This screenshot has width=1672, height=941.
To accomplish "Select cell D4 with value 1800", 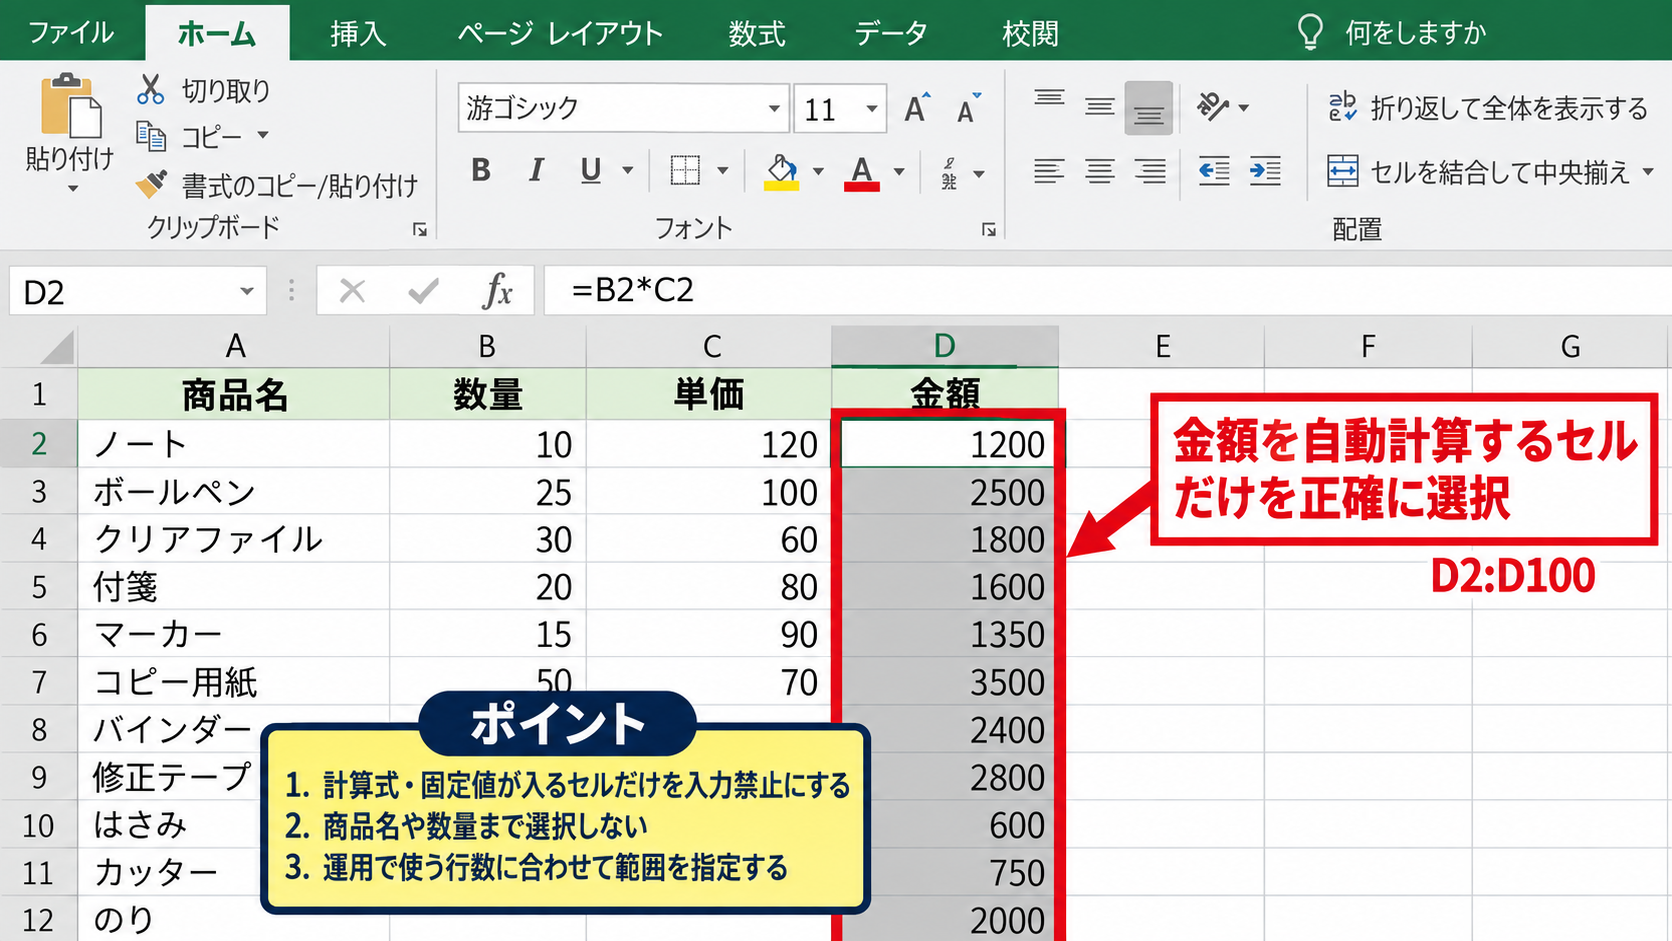I will 945,539.
